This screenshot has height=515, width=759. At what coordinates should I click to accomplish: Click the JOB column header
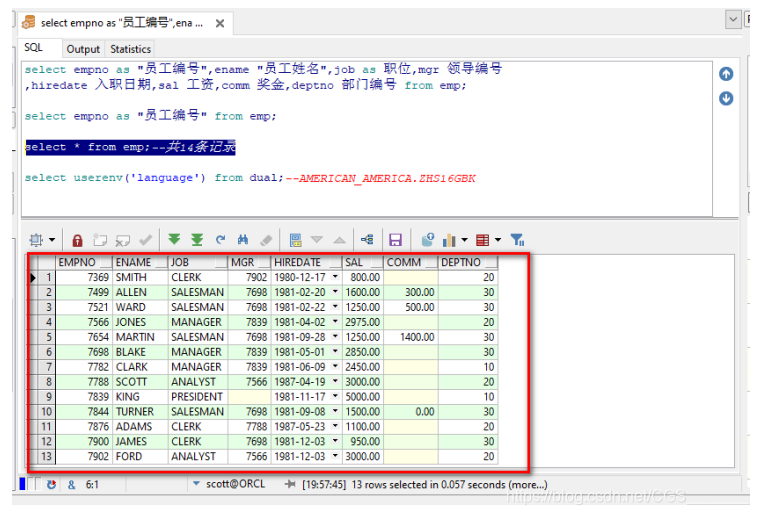coord(198,262)
